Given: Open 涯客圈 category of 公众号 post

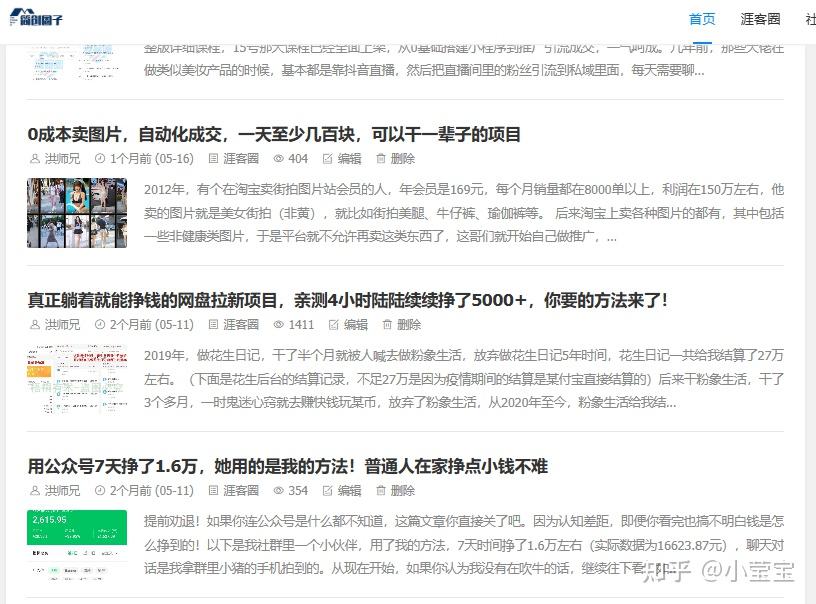Looking at the screenshot, I should pyautogui.click(x=241, y=491).
